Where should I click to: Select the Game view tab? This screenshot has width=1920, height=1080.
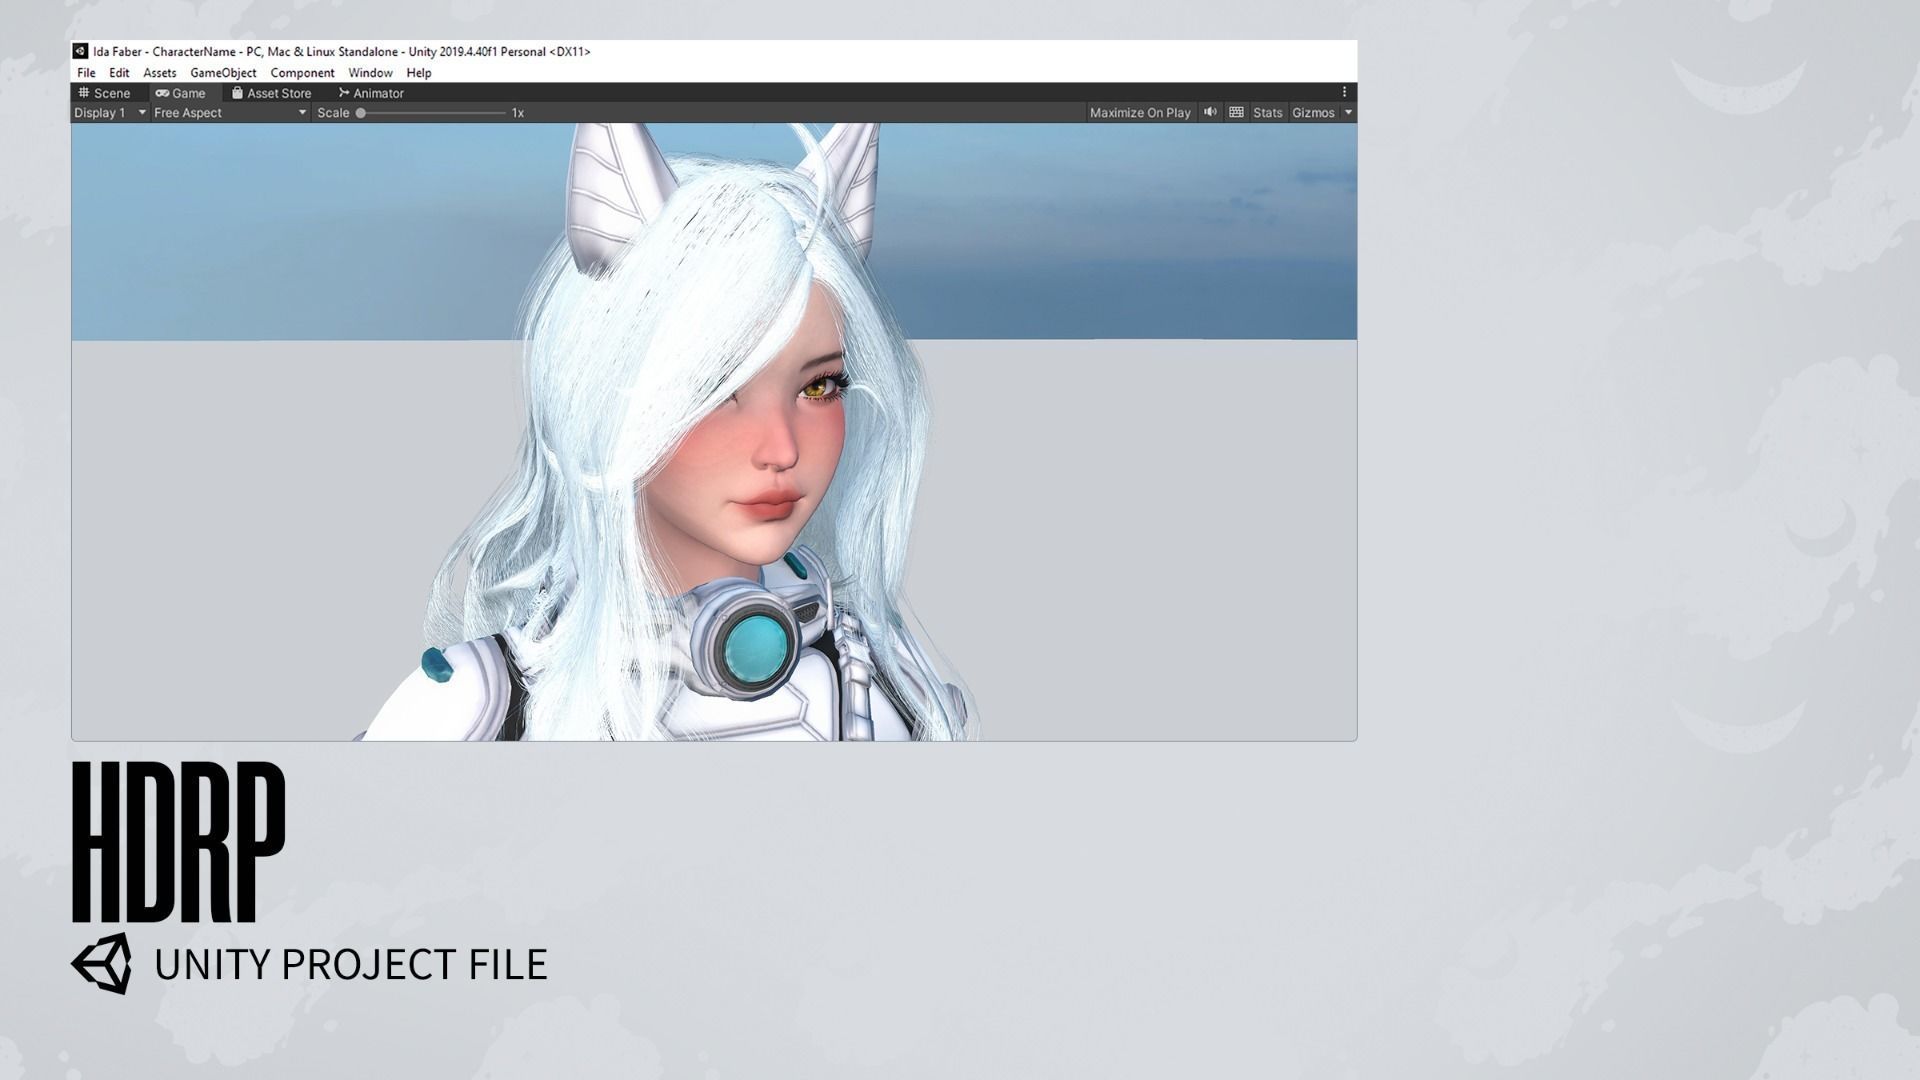click(x=181, y=93)
